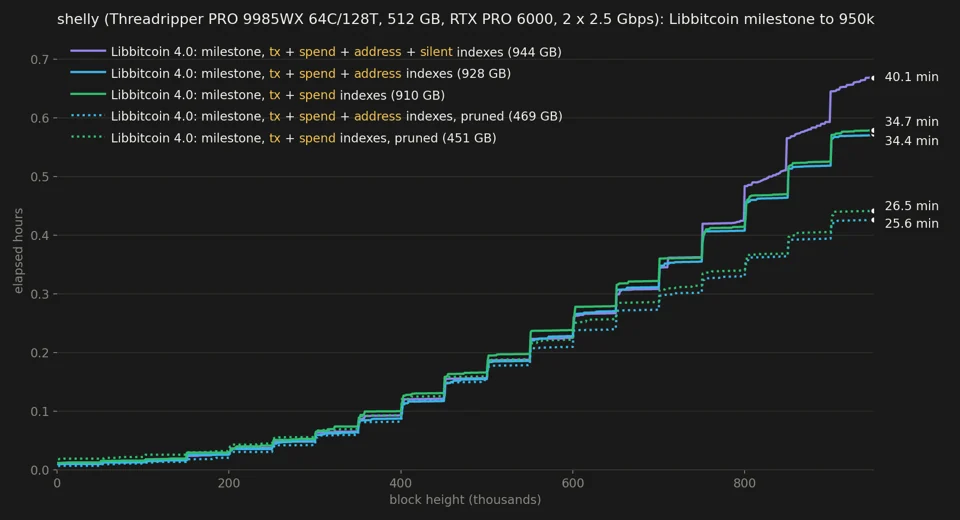Click the 40.1 min endpoint label
The width and height of the screenshot is (960, 520).
[911, 77]
